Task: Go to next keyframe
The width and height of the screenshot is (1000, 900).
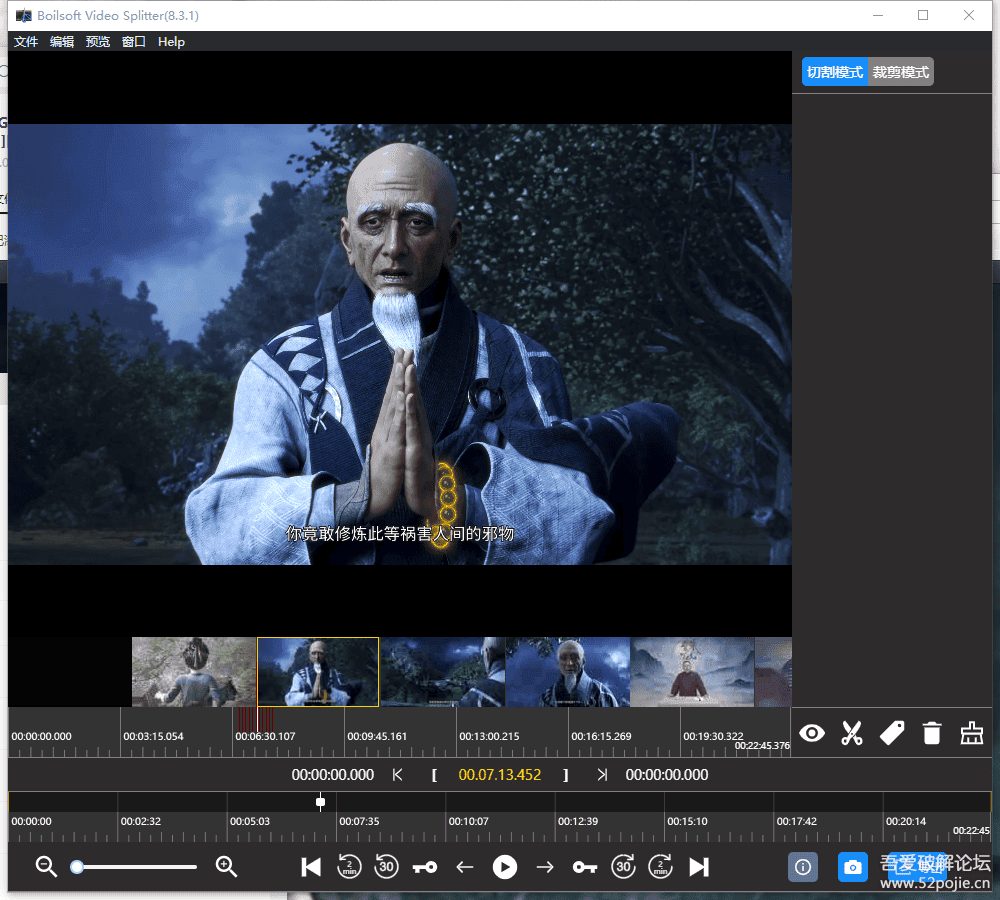Action: tap(585, 867)
